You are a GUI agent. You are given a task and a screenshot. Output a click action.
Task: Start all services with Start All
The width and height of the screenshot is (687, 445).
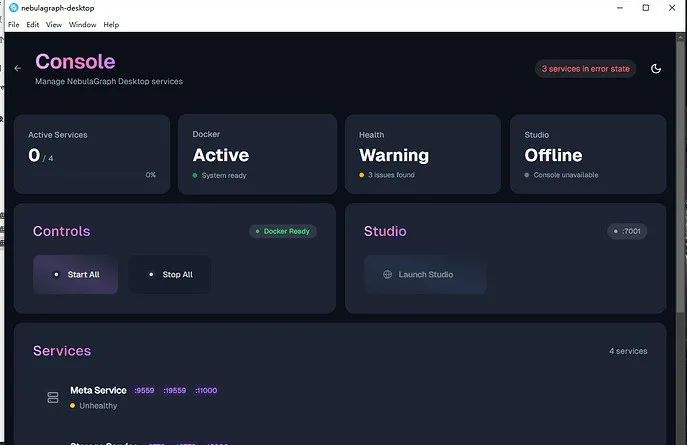(75, 275)
